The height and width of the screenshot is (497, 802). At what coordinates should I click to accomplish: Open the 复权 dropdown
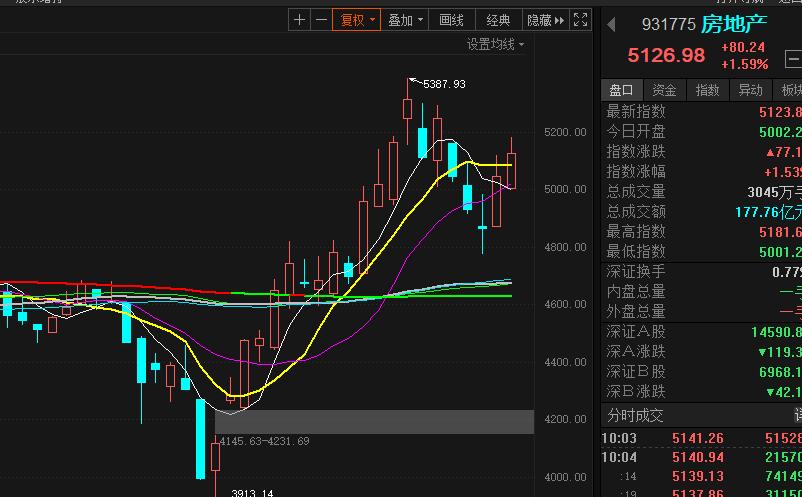[357, 20]
